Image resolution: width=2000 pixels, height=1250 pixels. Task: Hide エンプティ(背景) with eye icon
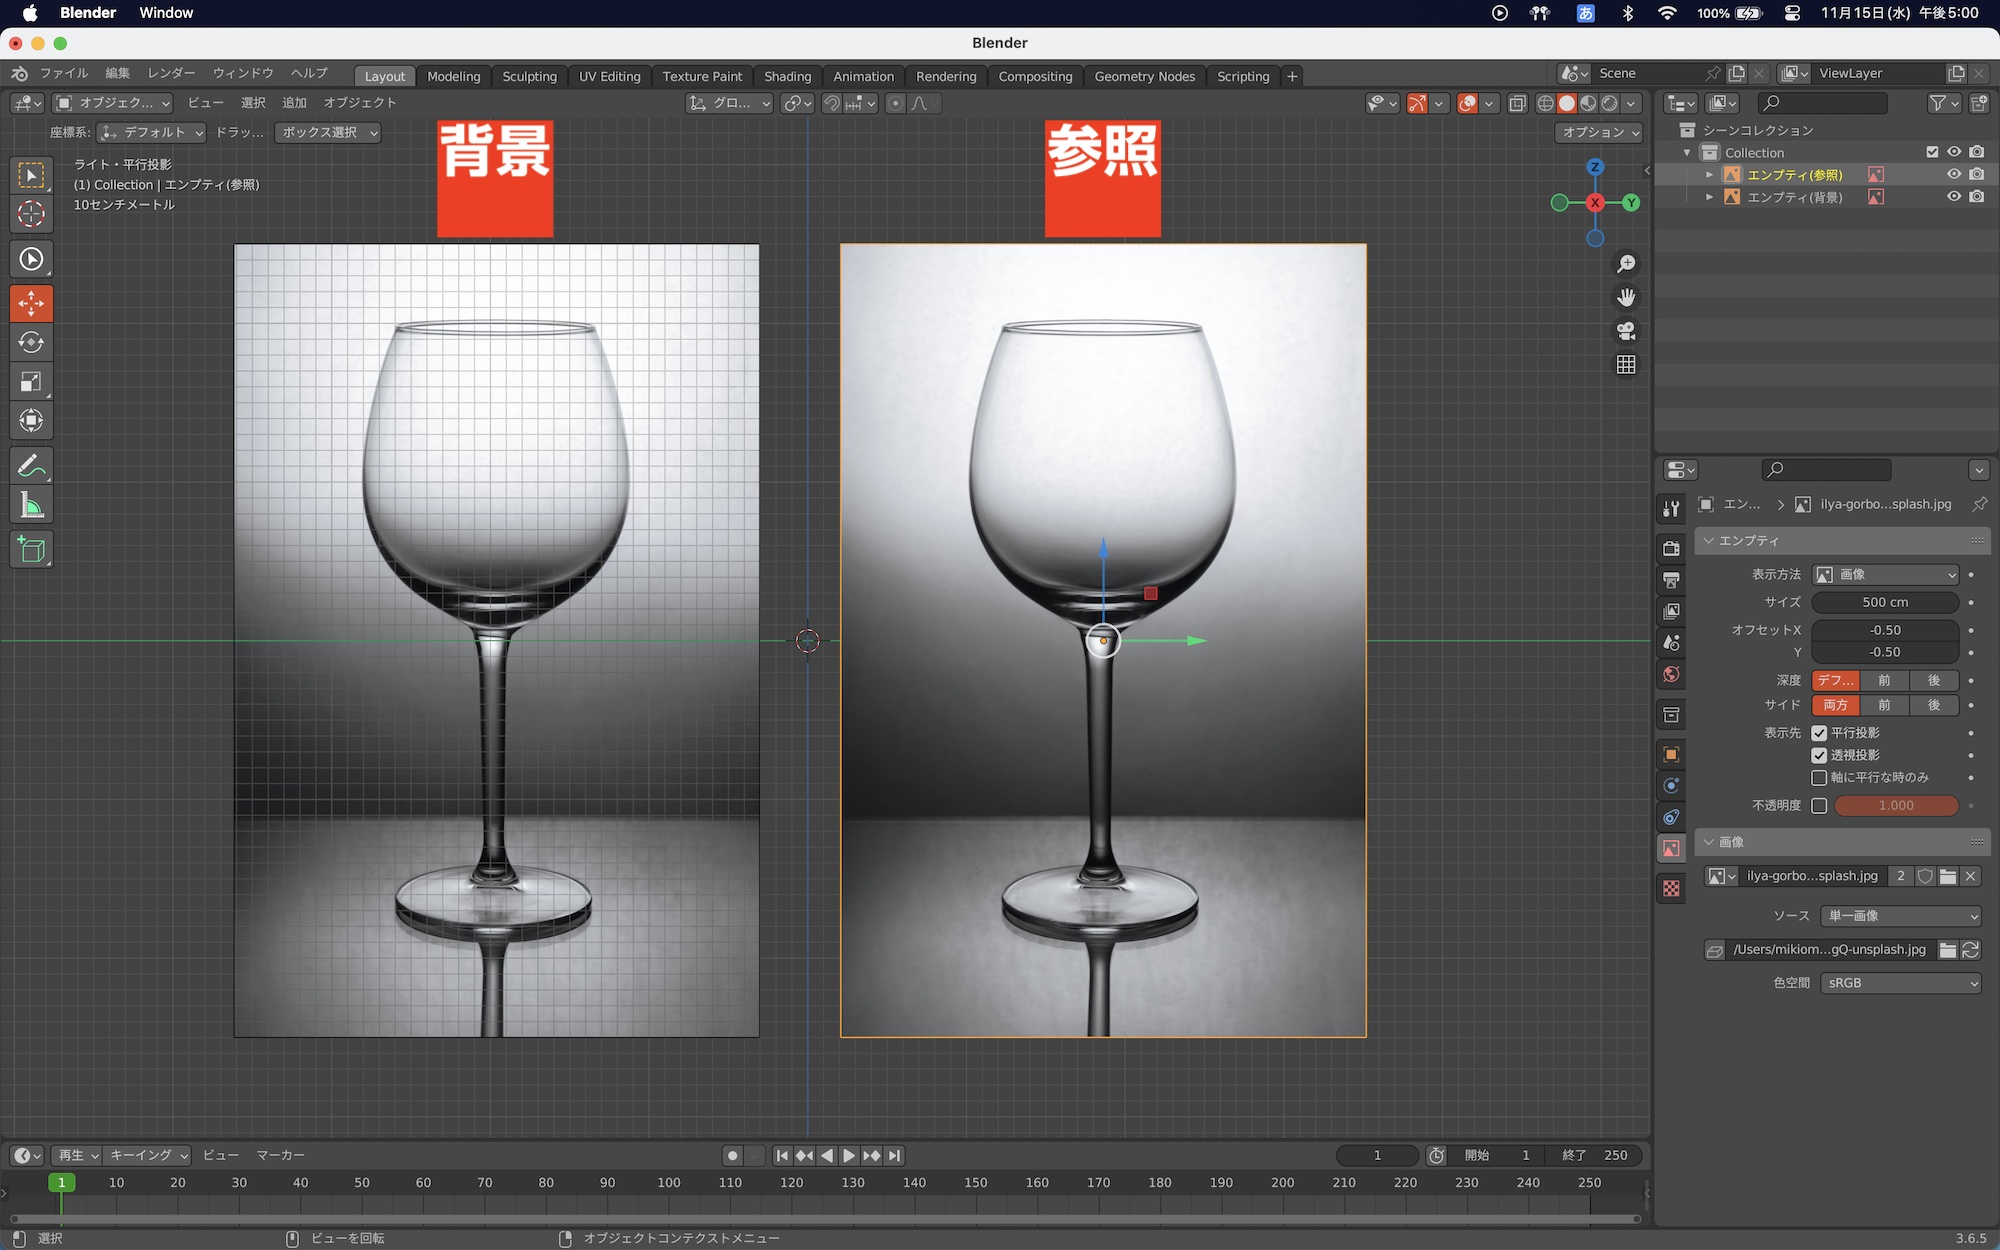tap(1953, 197)
